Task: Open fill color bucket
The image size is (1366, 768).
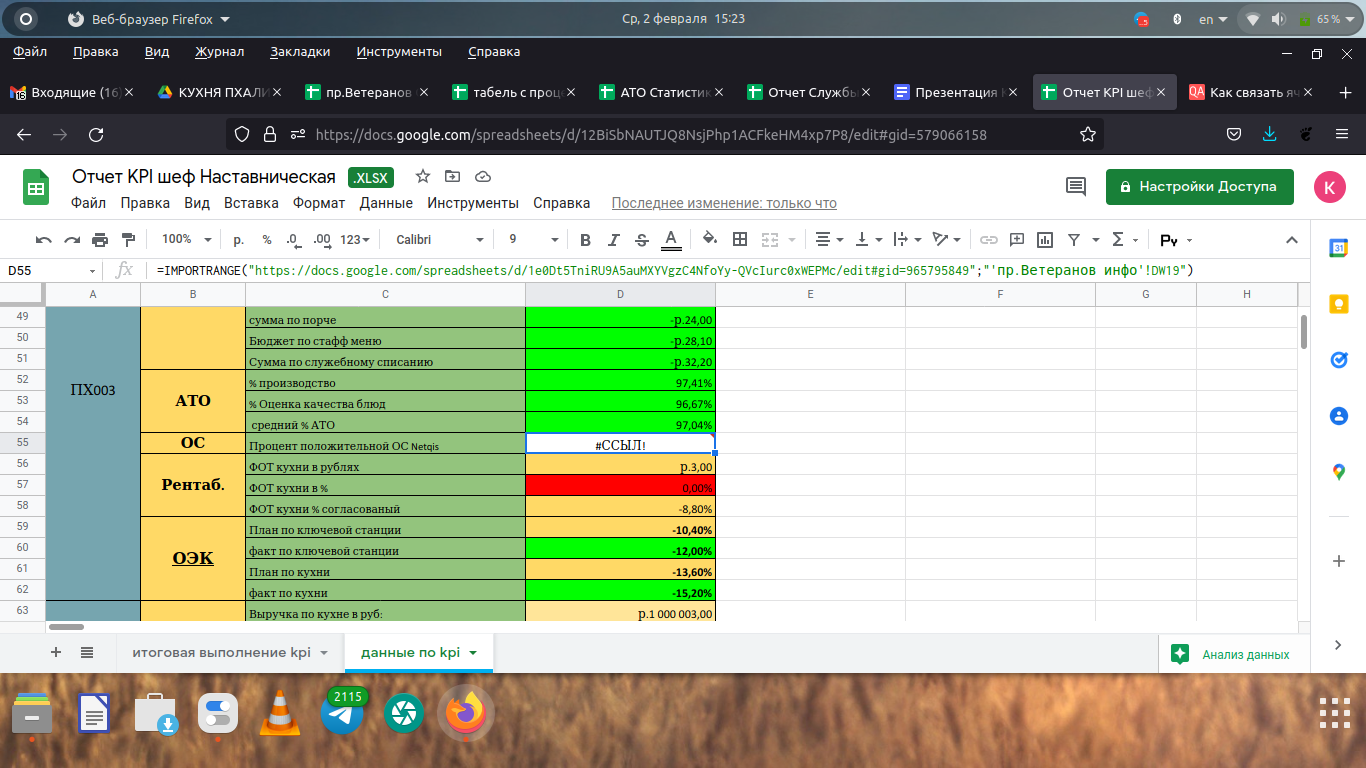Action: (x=710, y=240)
